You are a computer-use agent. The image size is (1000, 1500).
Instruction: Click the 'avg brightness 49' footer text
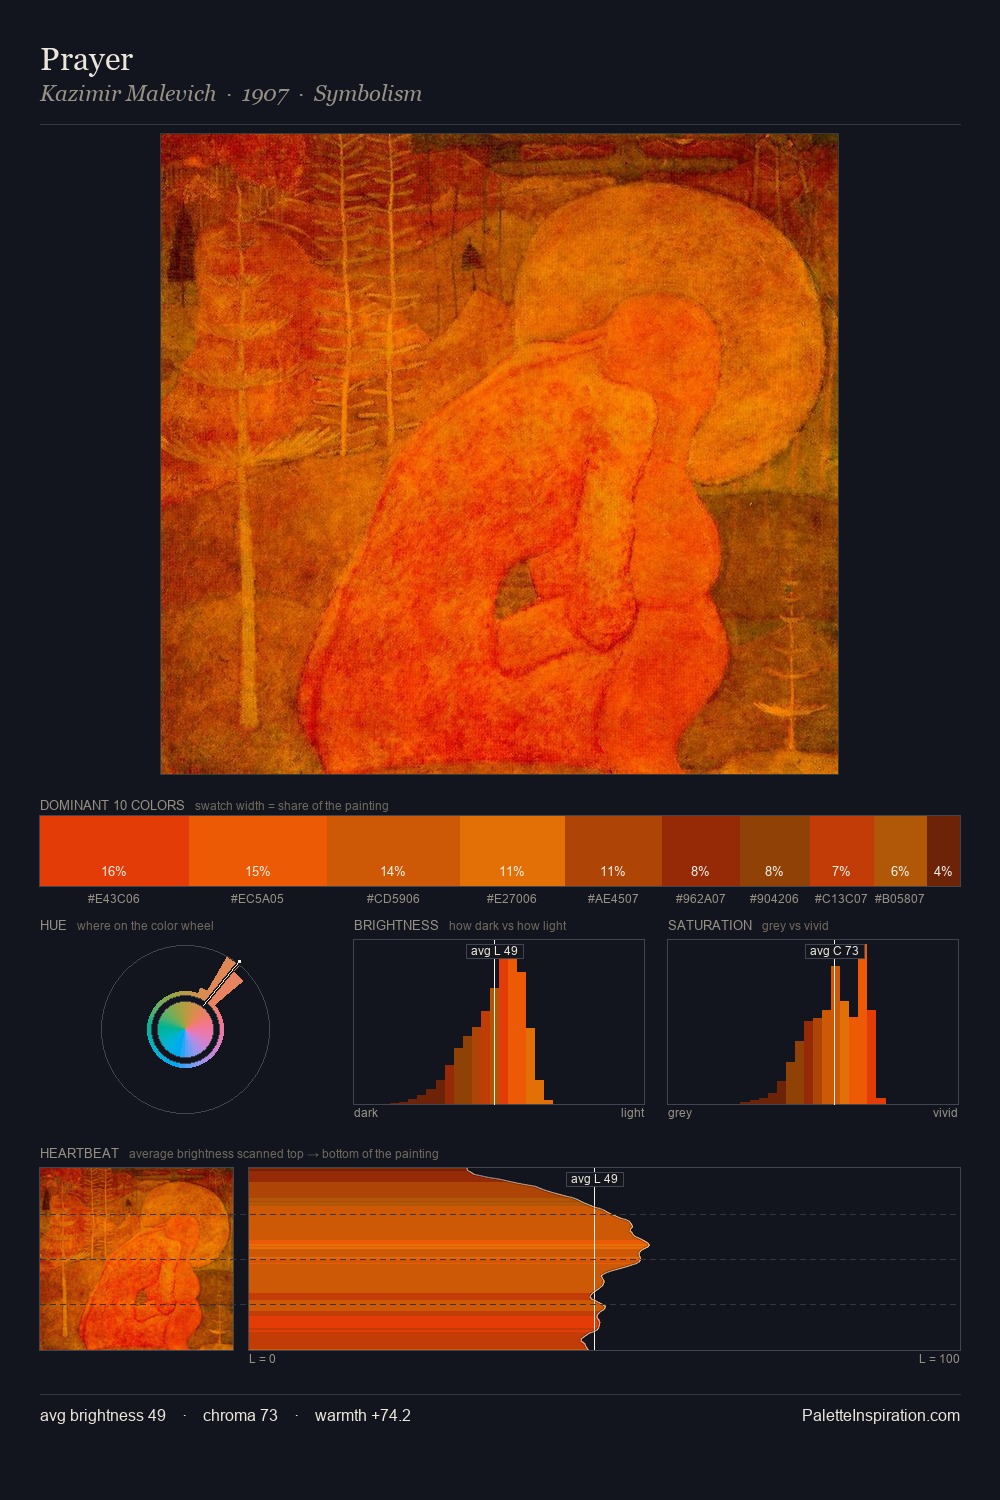pos(103,1415)
